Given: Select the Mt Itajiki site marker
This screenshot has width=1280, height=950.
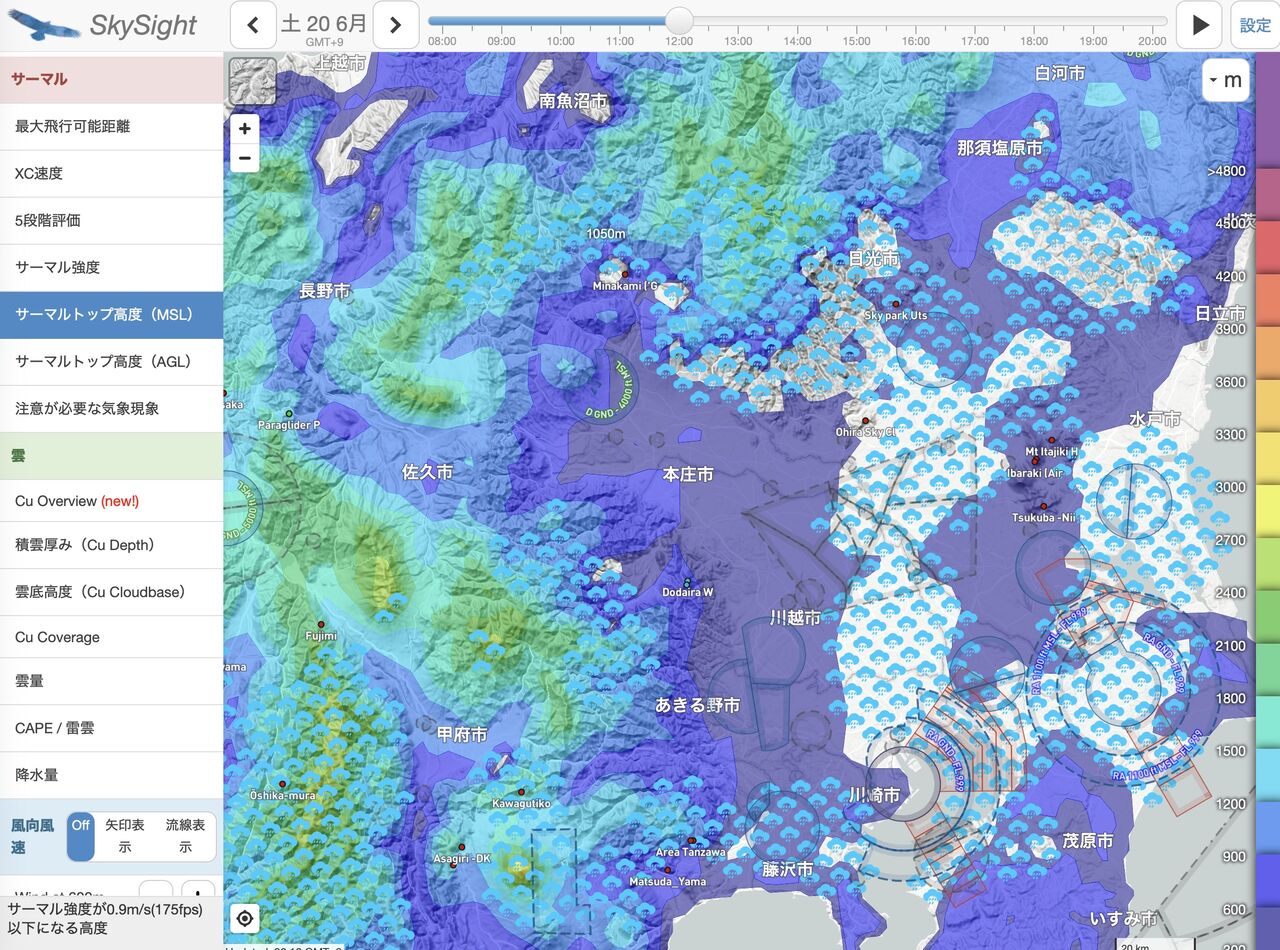Looking at the screenshot, I should 1051,440.
